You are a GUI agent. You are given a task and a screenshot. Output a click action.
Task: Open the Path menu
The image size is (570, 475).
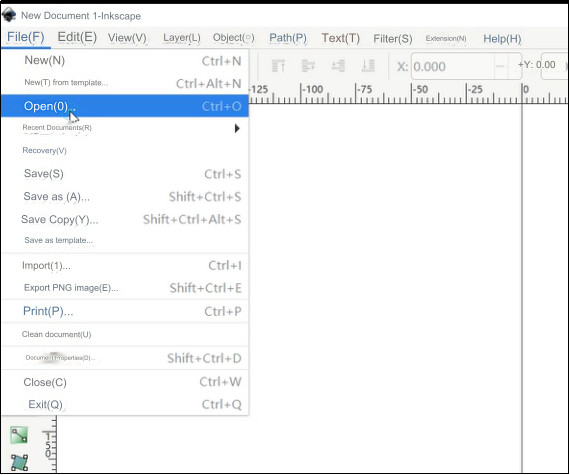pyautogui.click(x=288, y=38)
